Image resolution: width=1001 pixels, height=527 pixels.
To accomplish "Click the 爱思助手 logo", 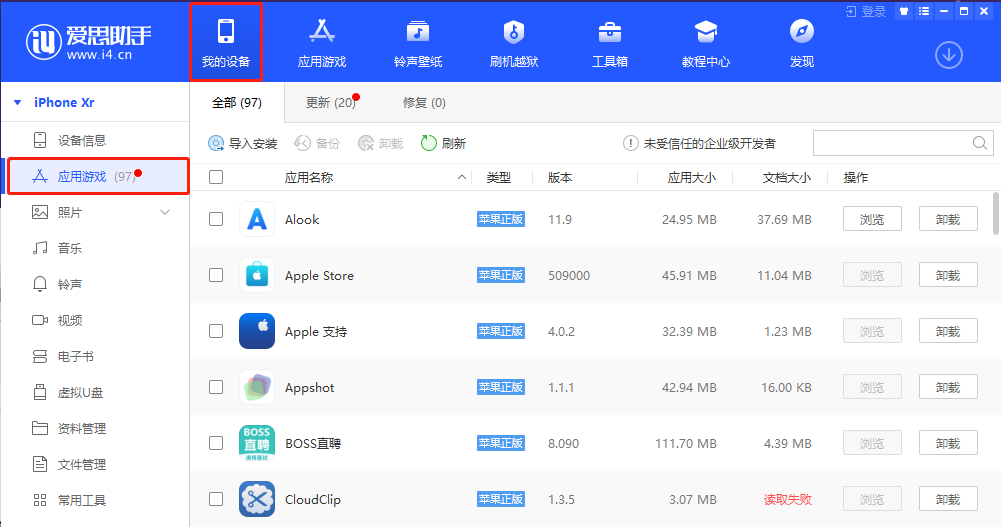I will pos(88,42).
